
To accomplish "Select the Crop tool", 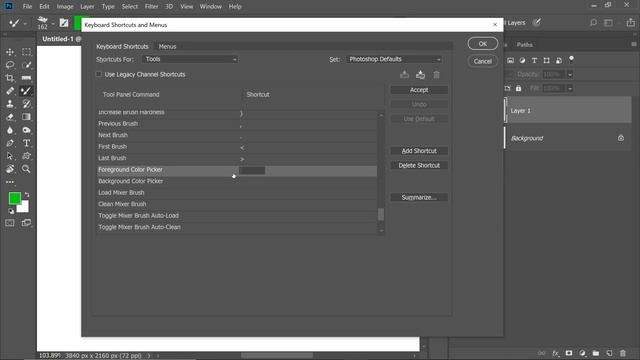I will coord(10,78).
